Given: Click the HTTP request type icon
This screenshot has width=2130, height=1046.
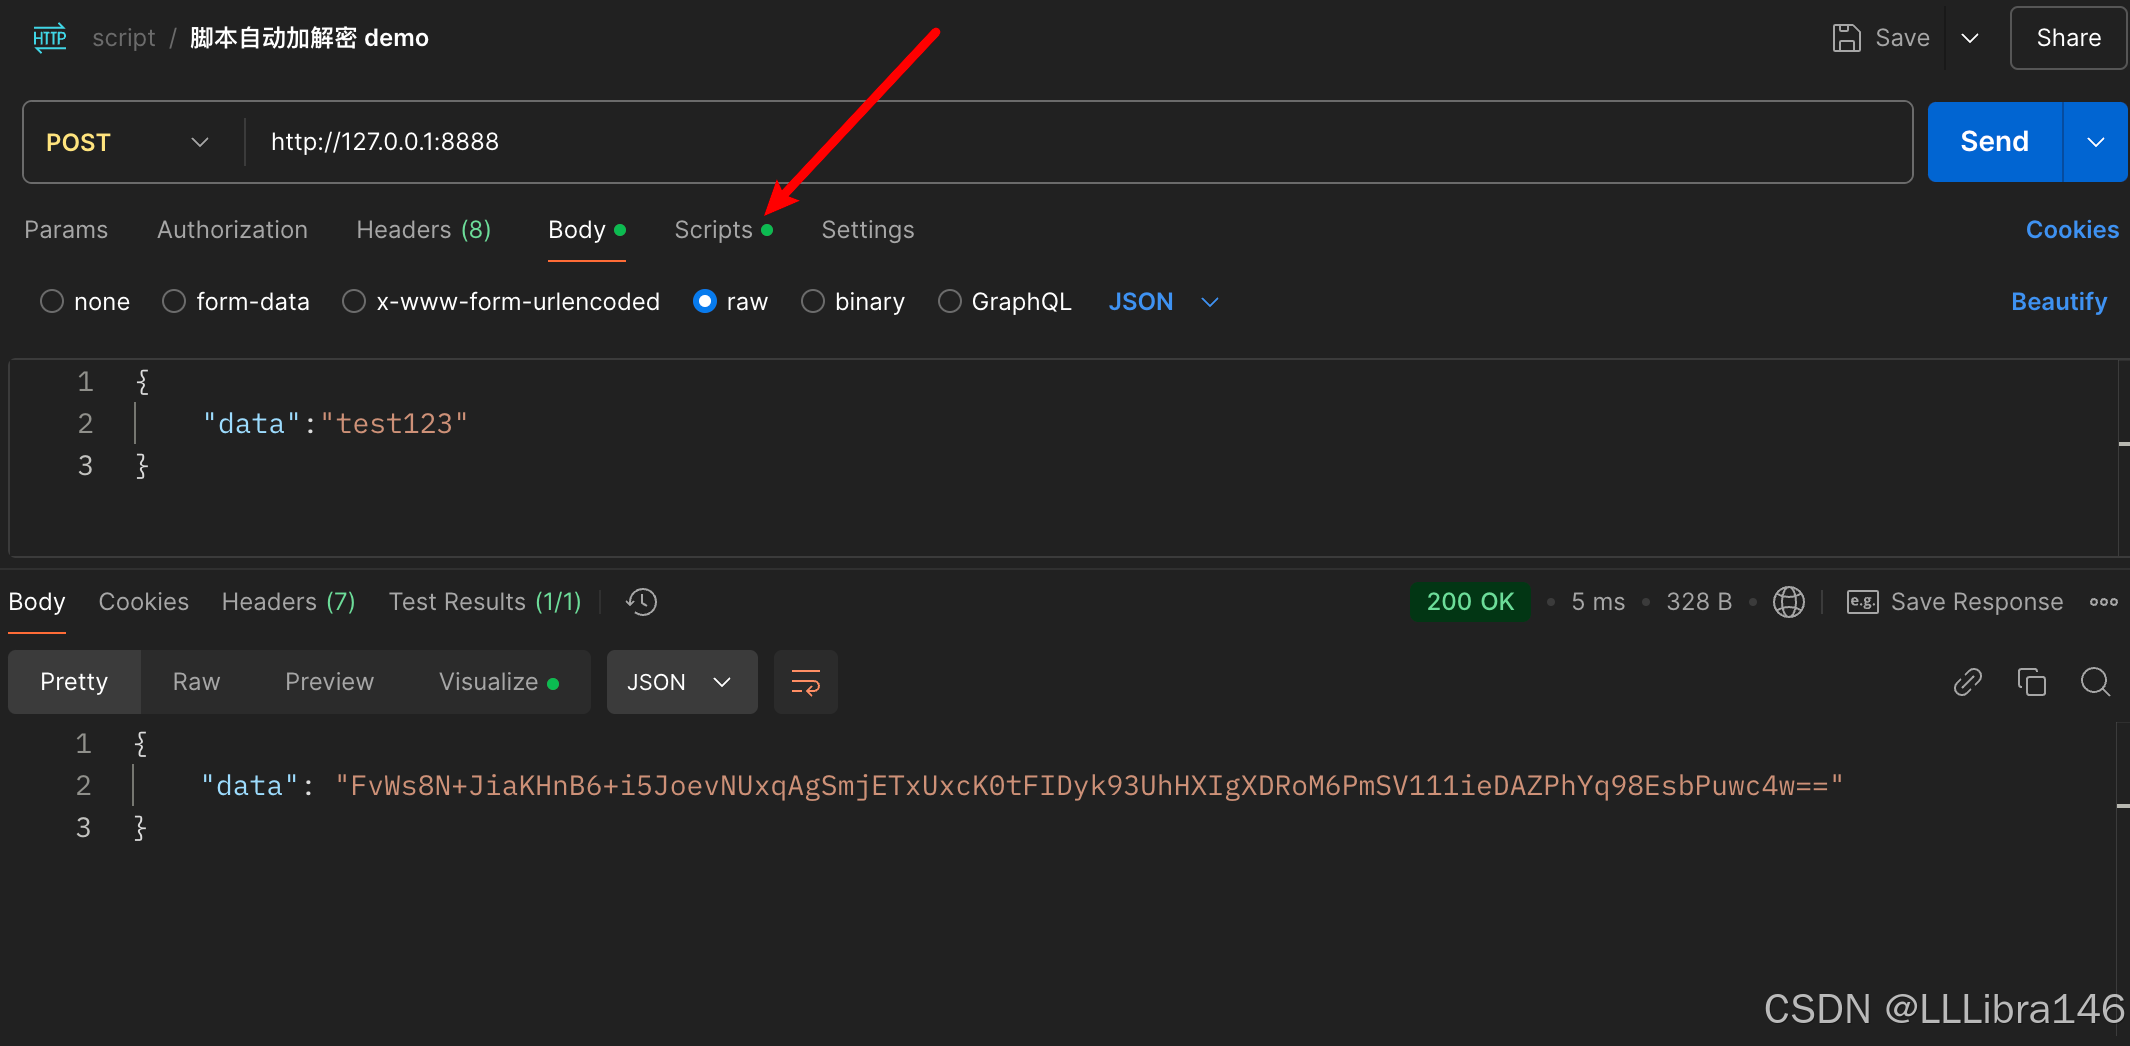Looking at the screenshot, I should [x=49, y=38].
